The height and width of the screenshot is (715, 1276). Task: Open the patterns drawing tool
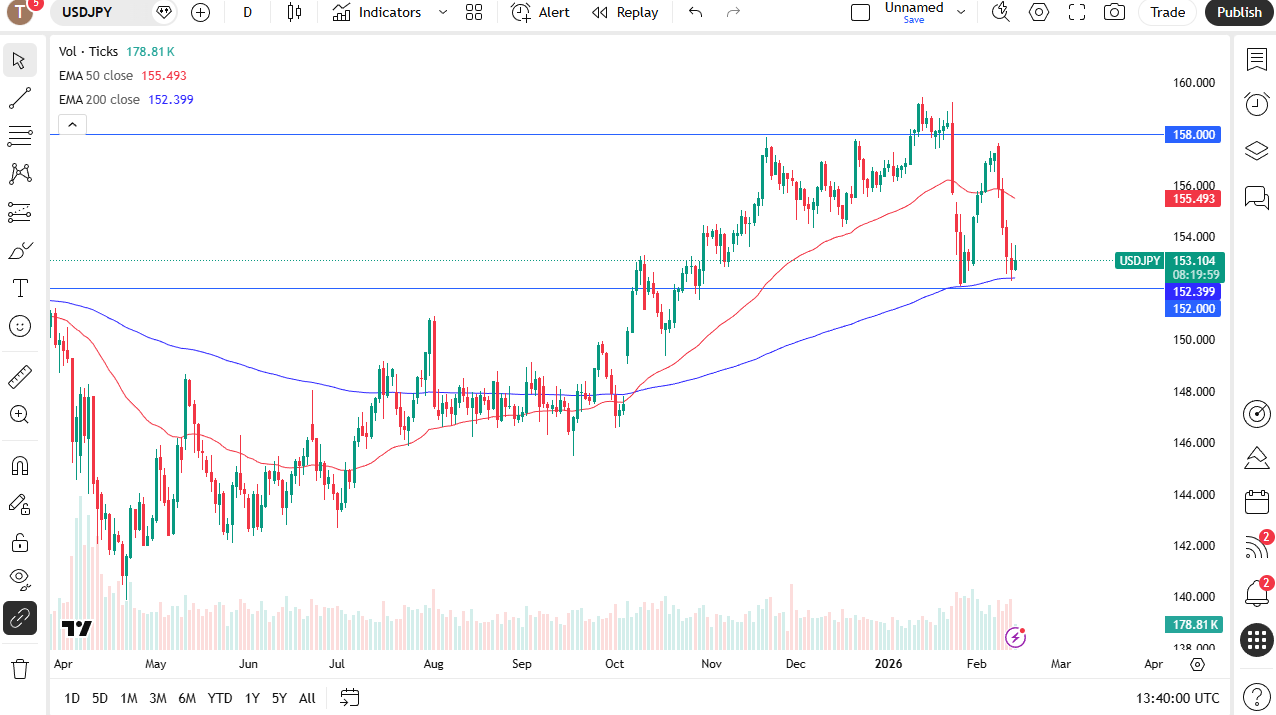tap(19, 173)
